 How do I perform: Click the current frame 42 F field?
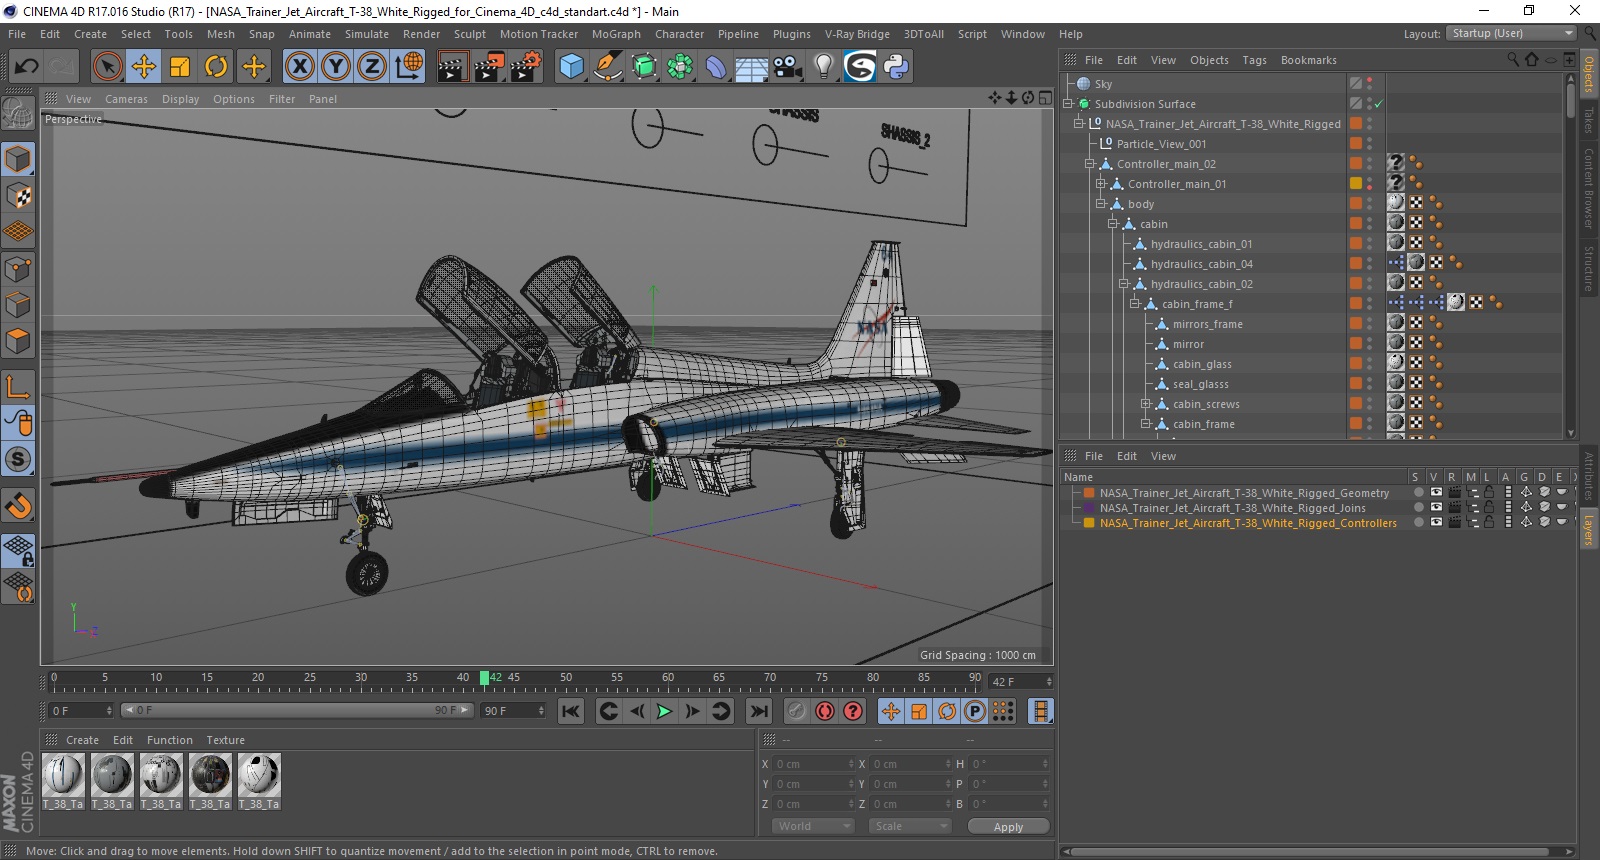point(1020,681)
